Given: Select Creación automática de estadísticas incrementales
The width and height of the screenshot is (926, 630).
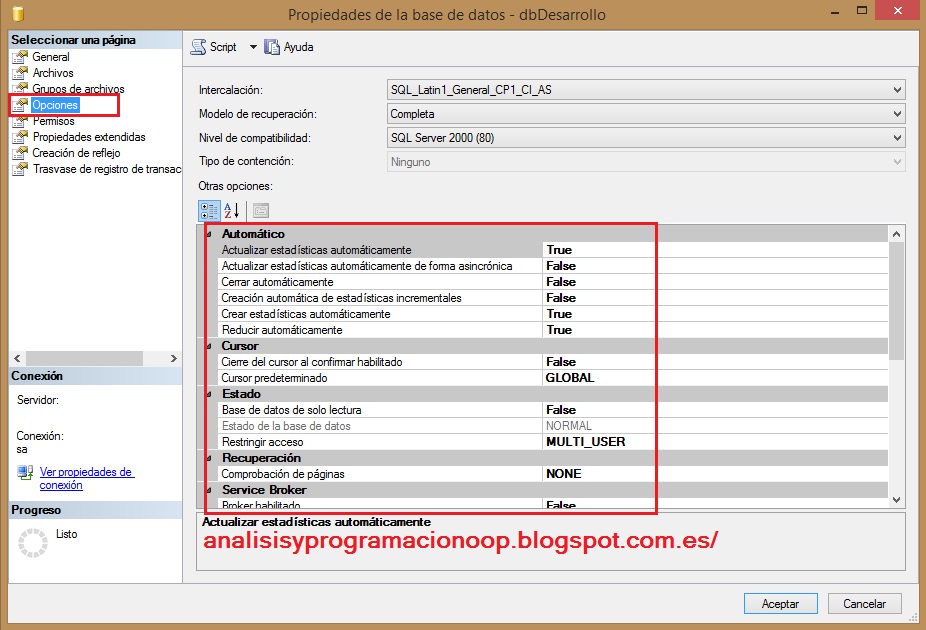Looking at the screenshot, I should 553,298.
